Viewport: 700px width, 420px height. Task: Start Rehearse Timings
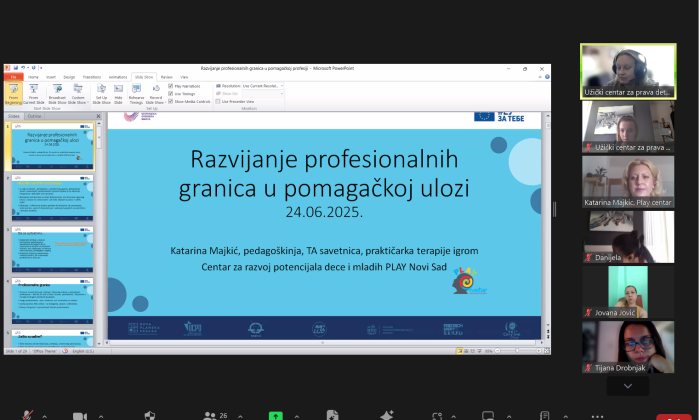coord(136,94)
